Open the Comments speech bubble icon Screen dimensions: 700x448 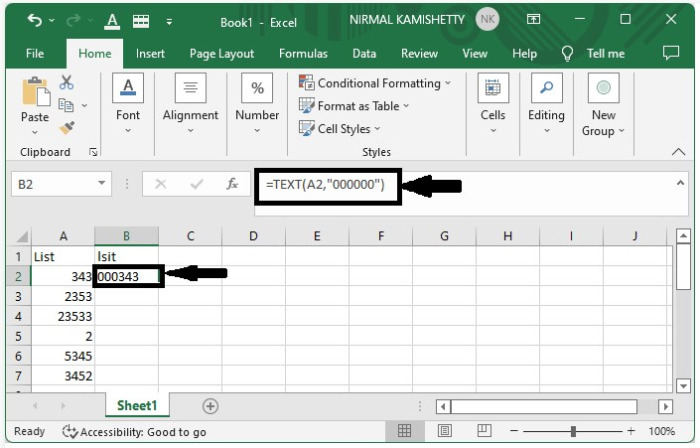[x=671, y=53]
